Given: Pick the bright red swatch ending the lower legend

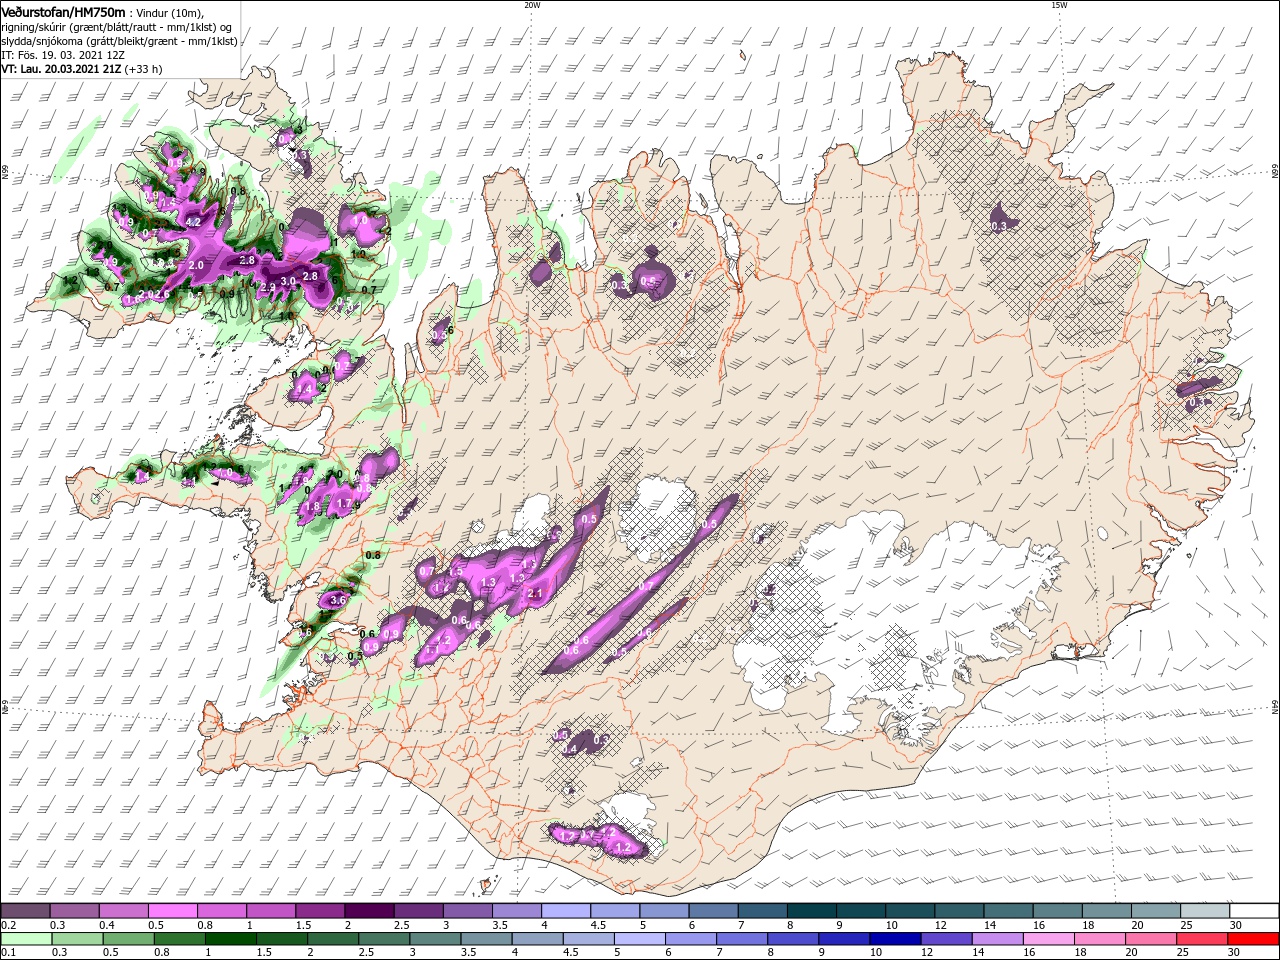Looking at the screenshot, I should [x=1254, y=939].
